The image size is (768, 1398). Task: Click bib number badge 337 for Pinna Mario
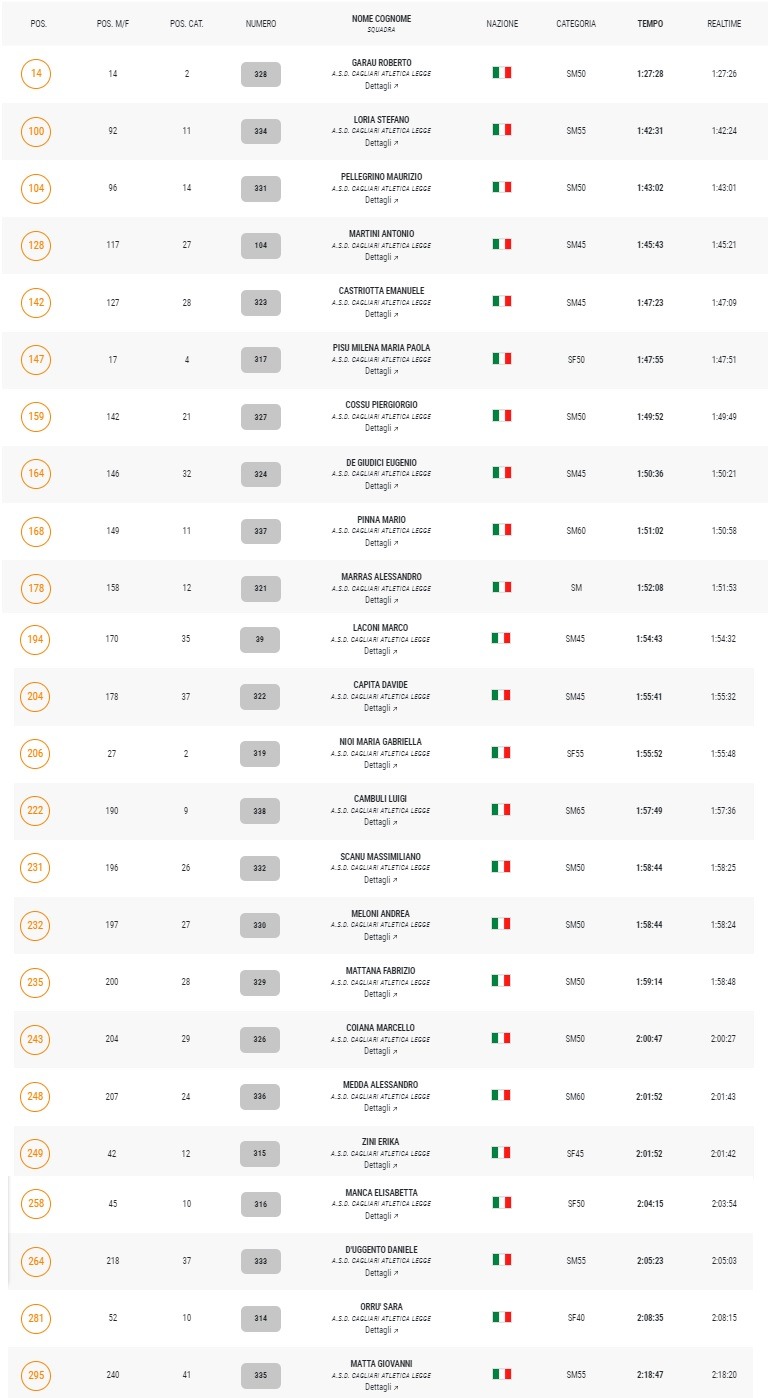[261, 530]
